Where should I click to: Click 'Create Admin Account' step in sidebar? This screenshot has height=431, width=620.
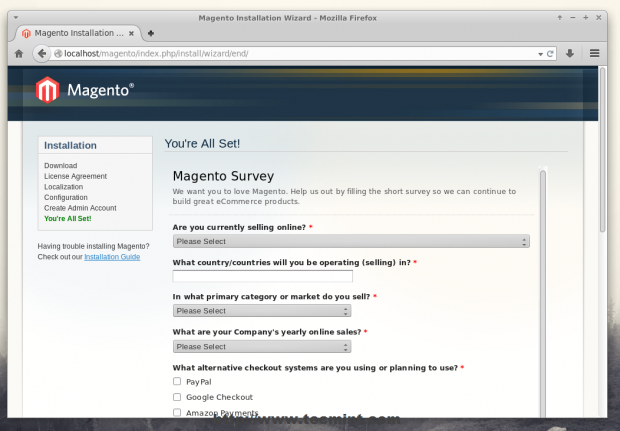[80, 208]
